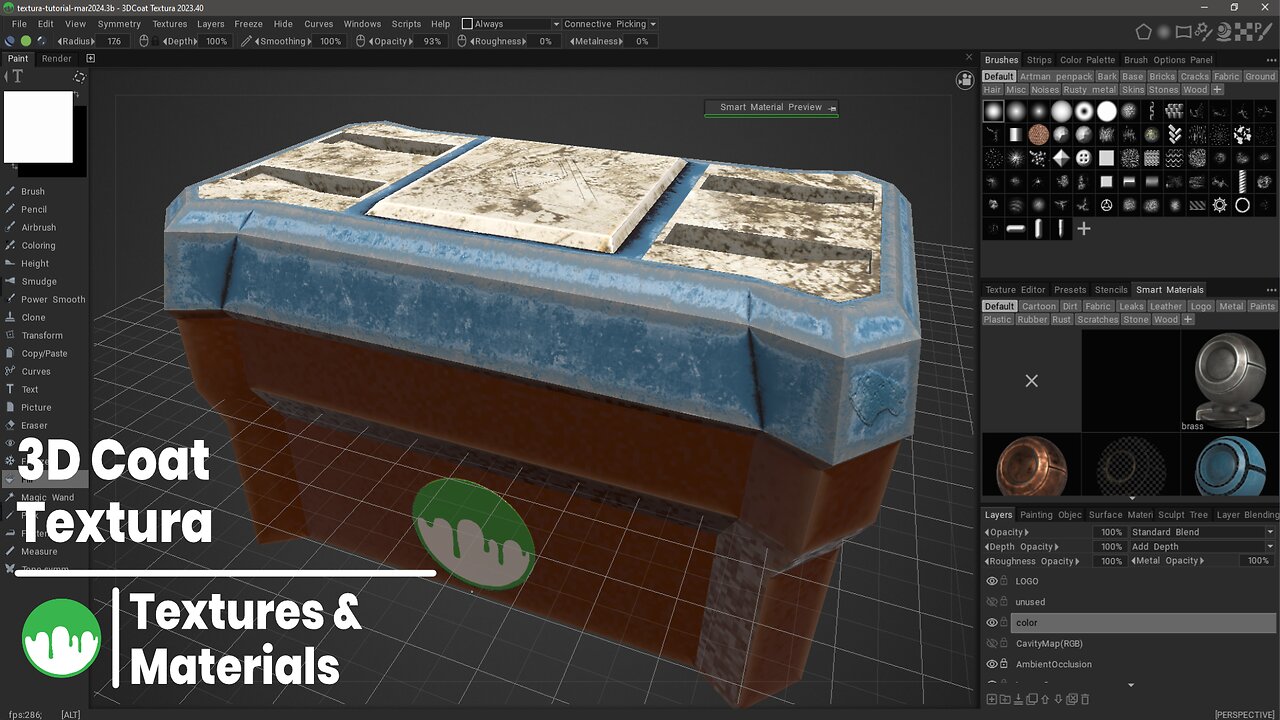Show the CavityMap(RGB) layer via eye icon
1280x720 pixels.
click(x=992, y=643)
